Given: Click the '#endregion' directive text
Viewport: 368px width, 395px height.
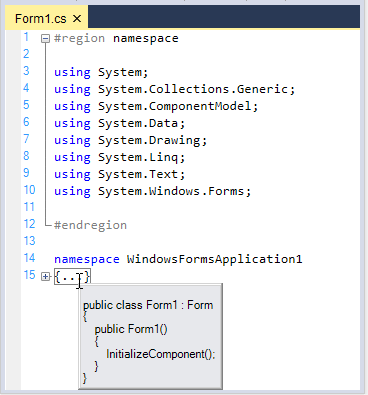Looking at the screenshot, I should pos(90,225).
